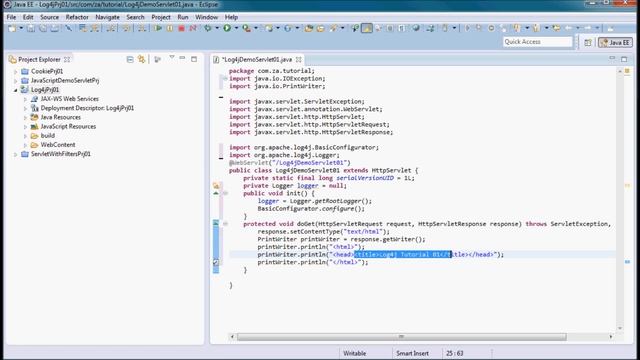This screenshot has height=360, width=640.
Task: Click the yellow Suspend debug icon
Action: pyautogui.click(x=170, y=28)
